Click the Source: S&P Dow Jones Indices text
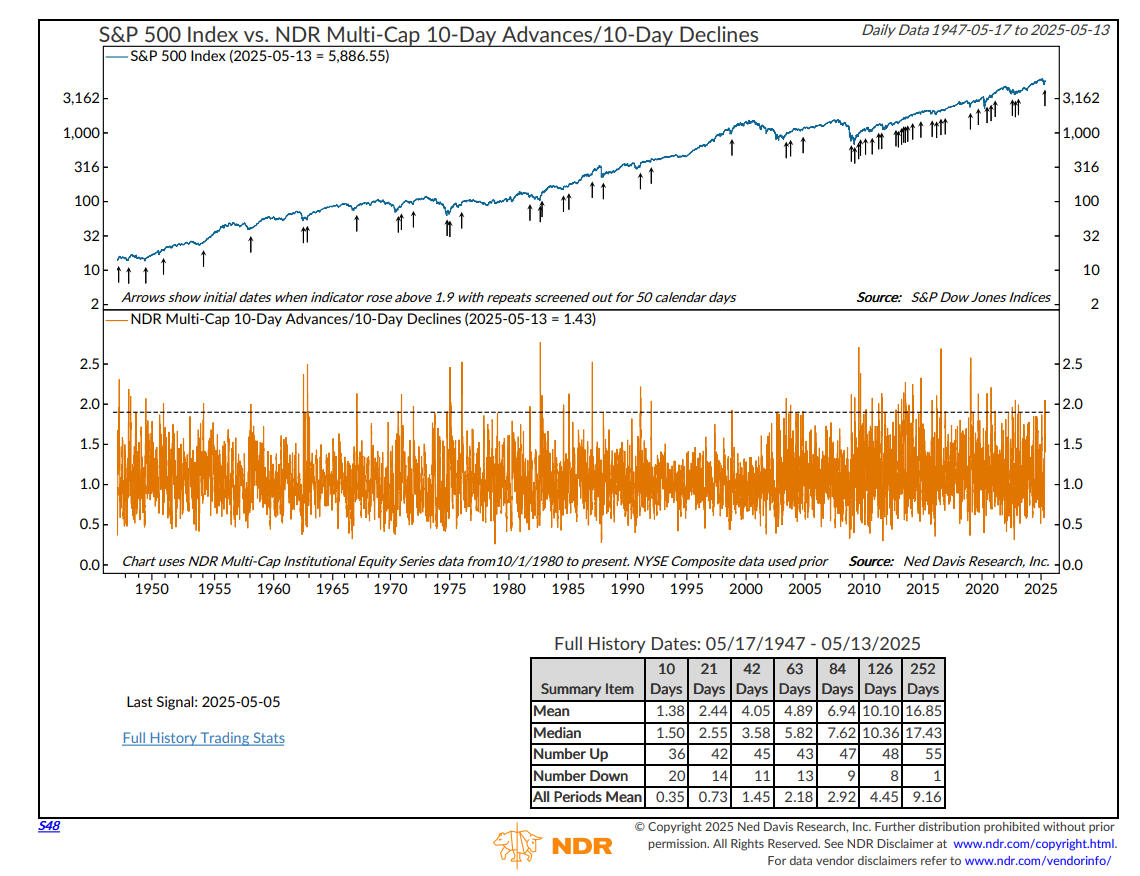The image size is (1140, 876). click(953, 297)
